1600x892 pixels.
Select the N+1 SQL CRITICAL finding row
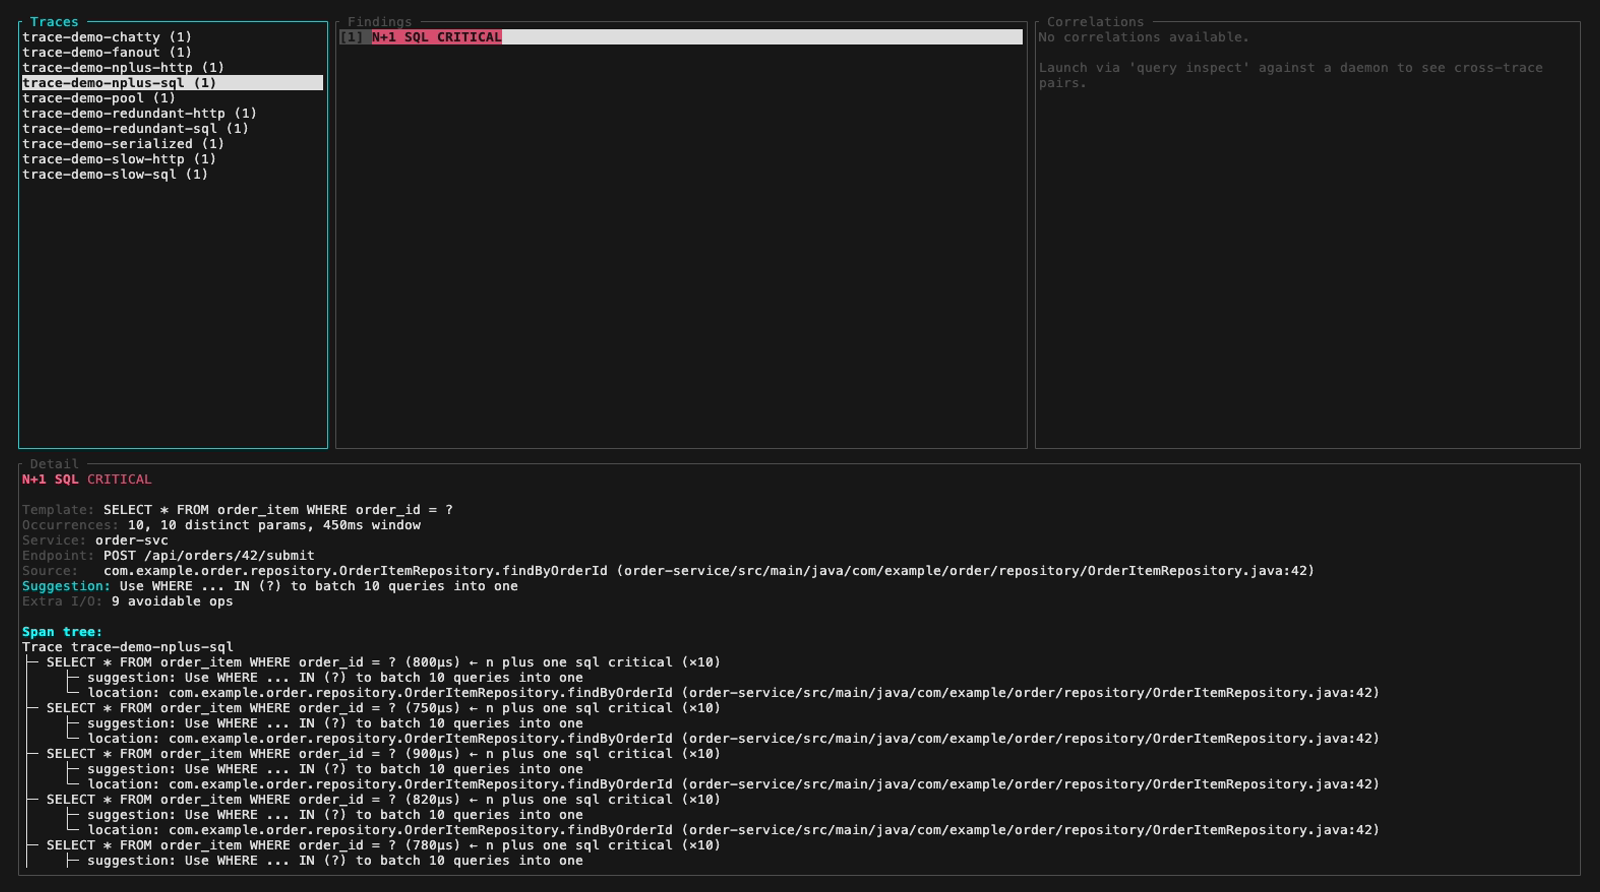(x=681, y=37)
